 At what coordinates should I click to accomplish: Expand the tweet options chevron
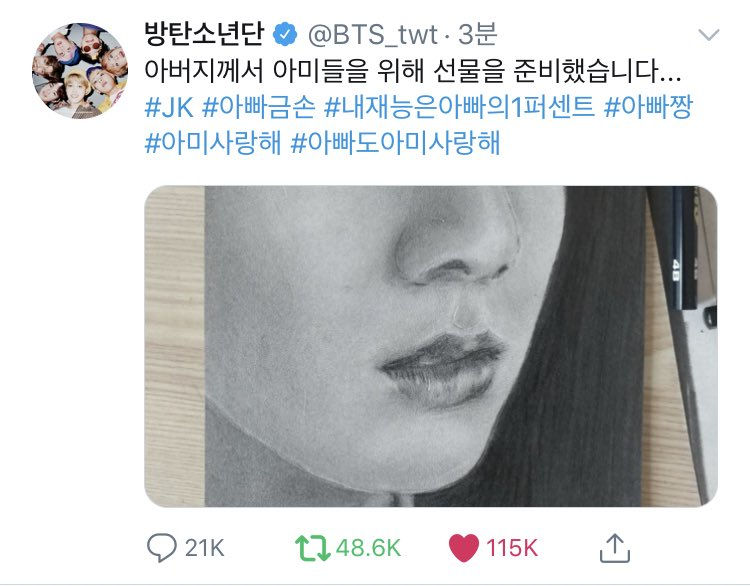click(x=709, y=35)
